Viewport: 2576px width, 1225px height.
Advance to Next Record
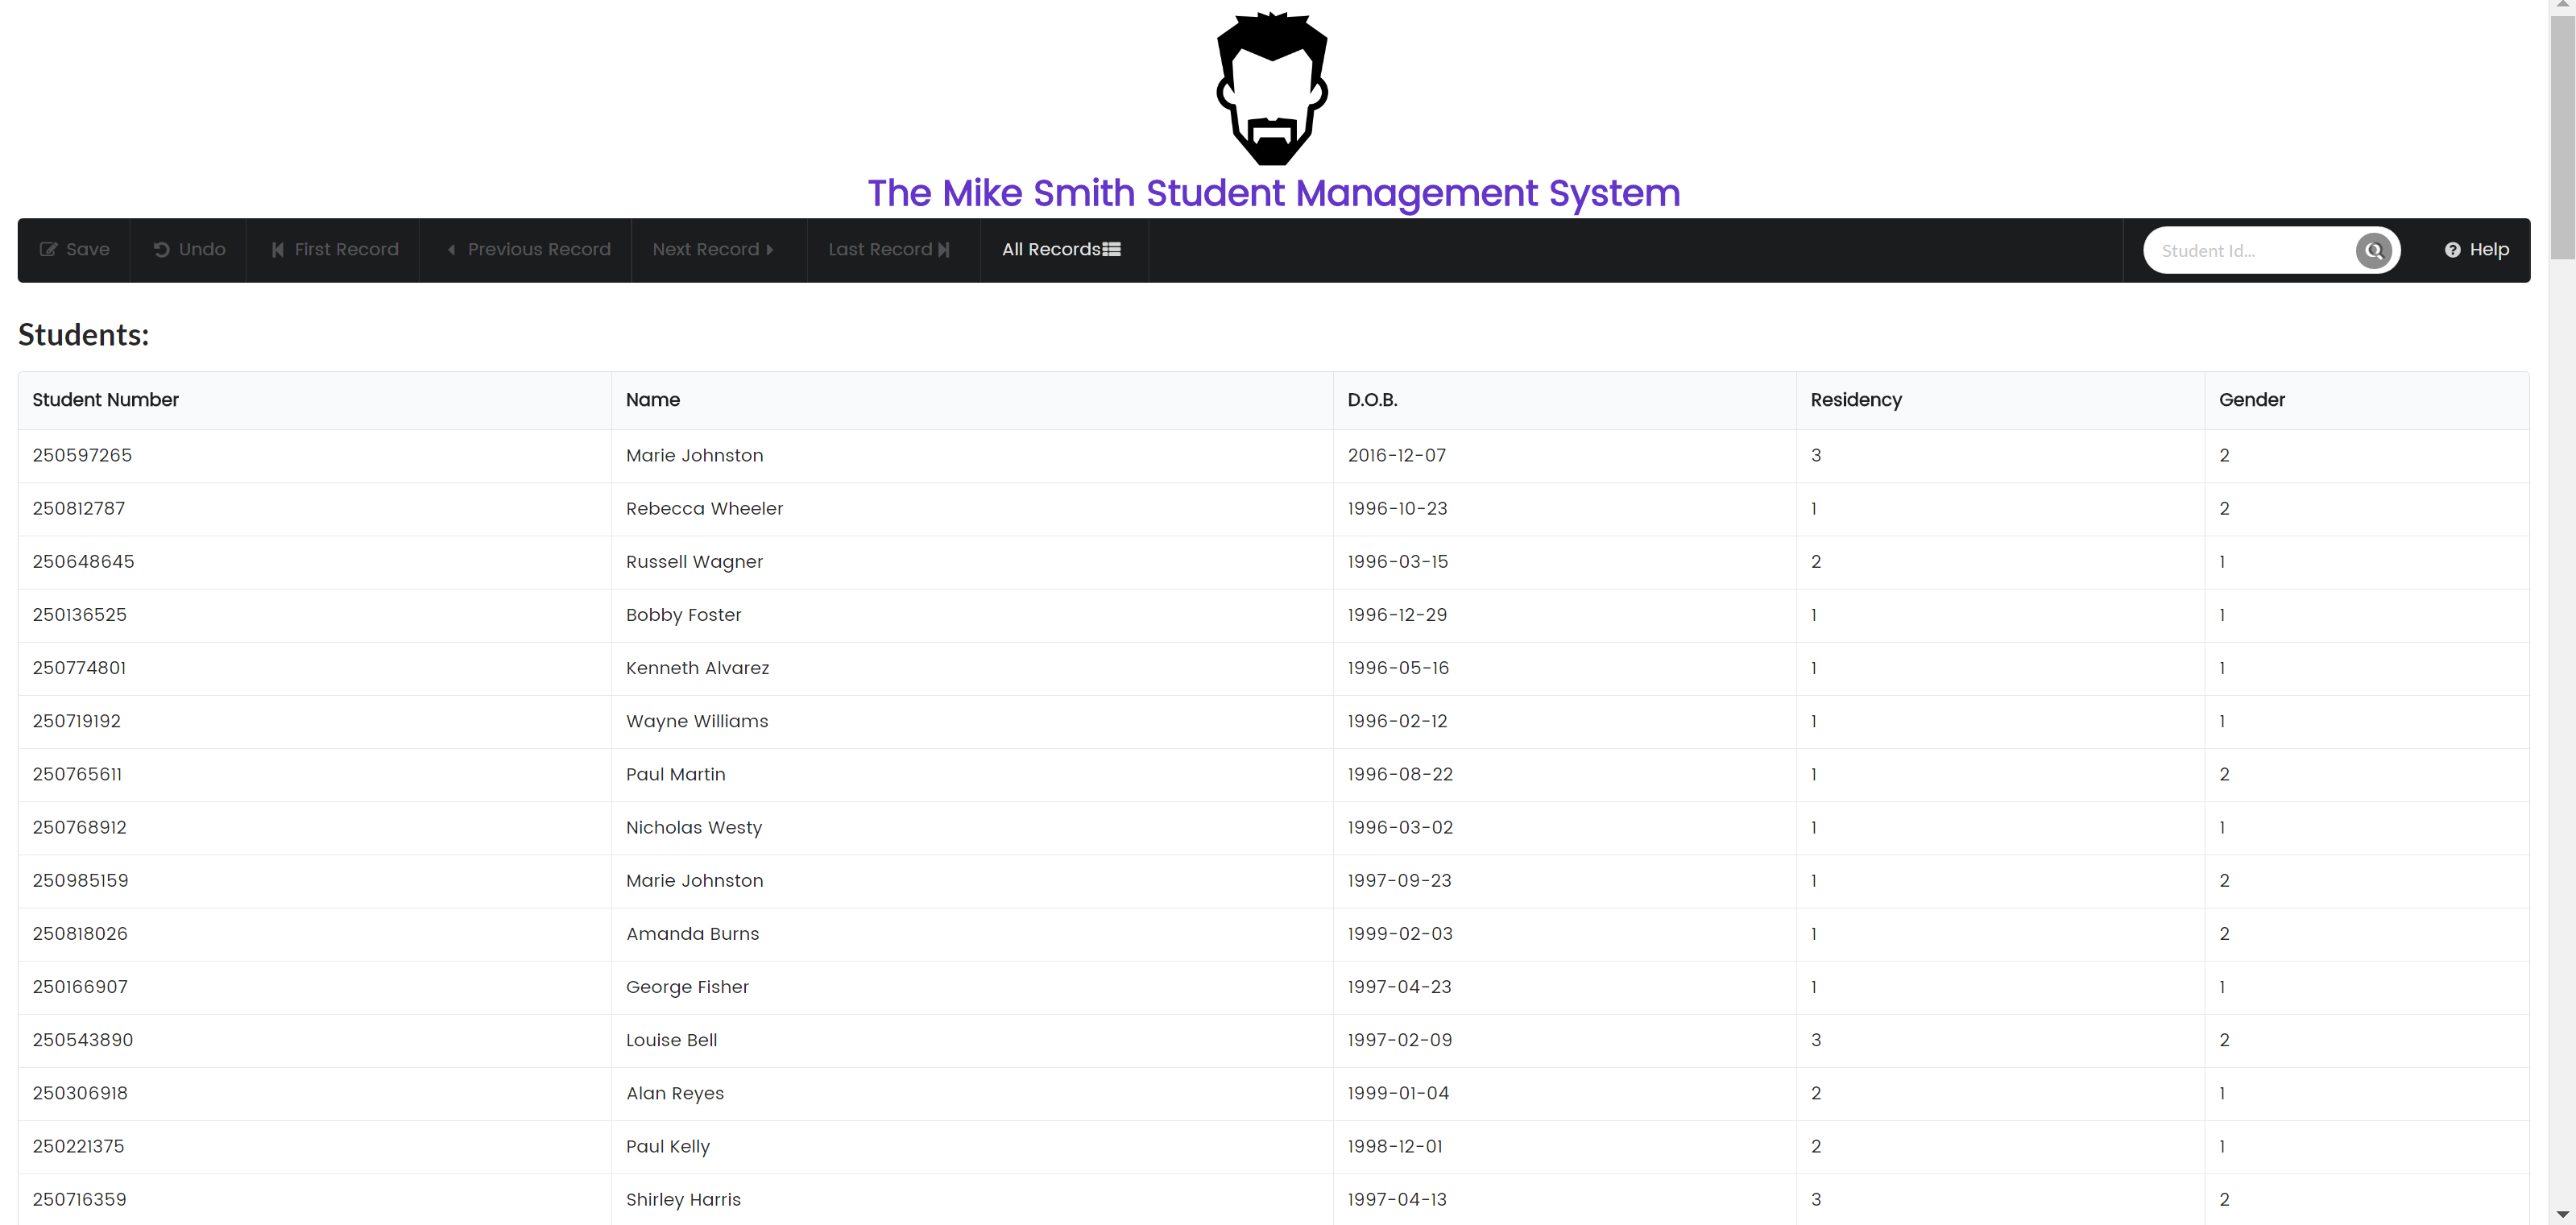pyautogui.click(x=713, y=250)
